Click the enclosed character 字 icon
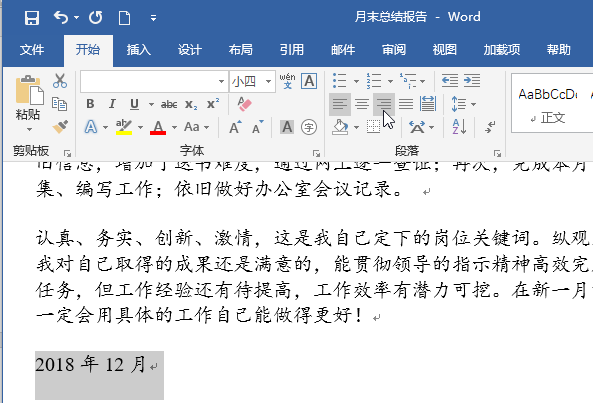The image size is (593, 403). [x=309, y=127]
